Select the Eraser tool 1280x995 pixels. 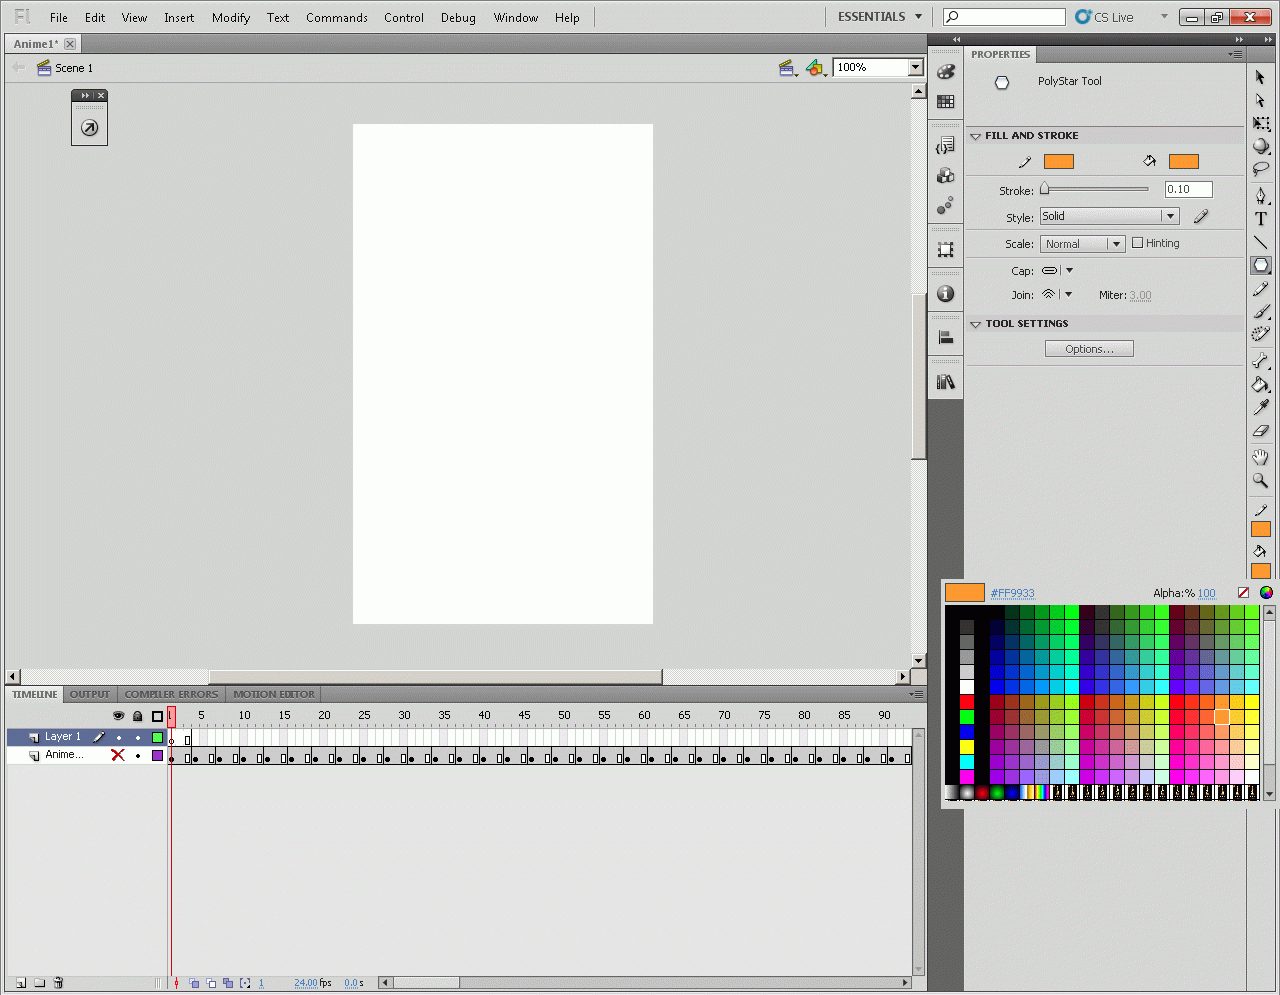coord(1260,431)
